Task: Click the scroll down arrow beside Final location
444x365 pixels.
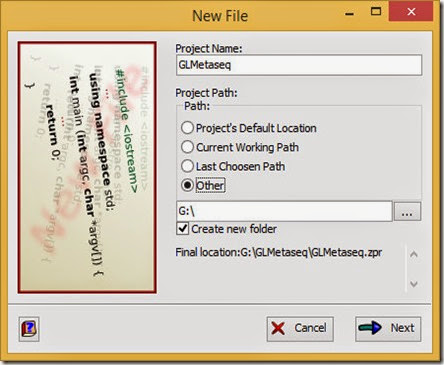Action: point(414,284)
